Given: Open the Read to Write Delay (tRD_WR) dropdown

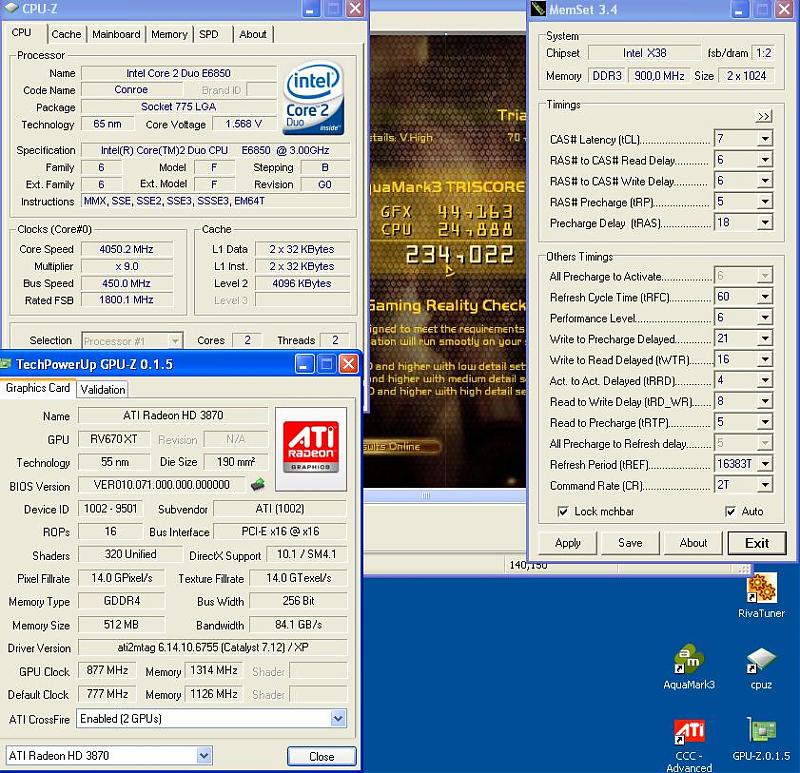Looking at the screenshot, I should tap(764, 401).
